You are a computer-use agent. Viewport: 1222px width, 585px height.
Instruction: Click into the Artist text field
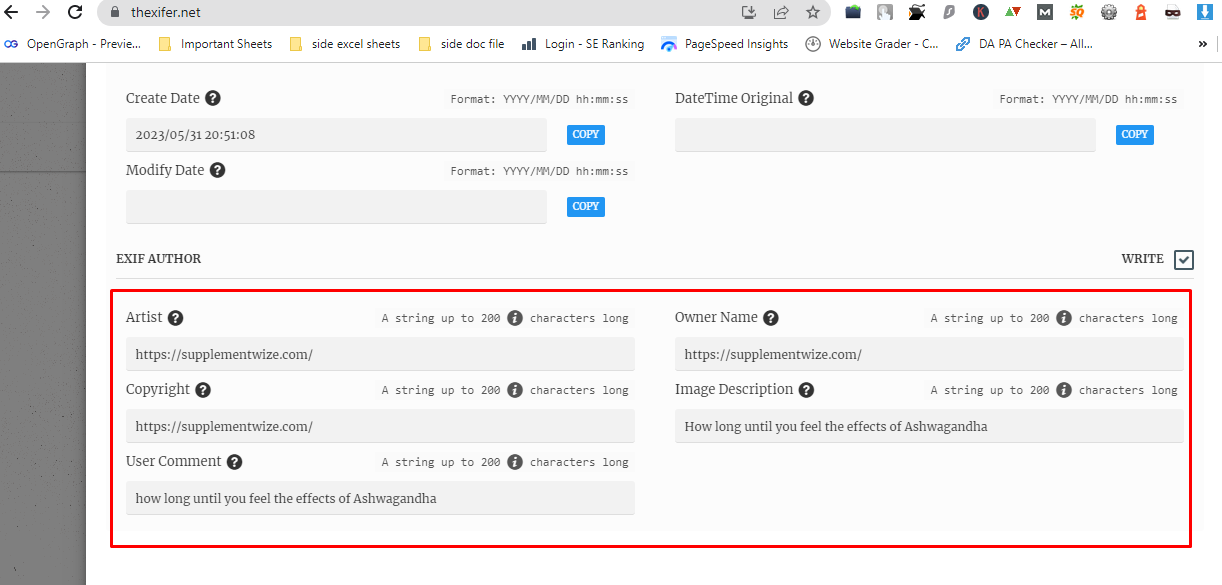(x=380, y=354)
